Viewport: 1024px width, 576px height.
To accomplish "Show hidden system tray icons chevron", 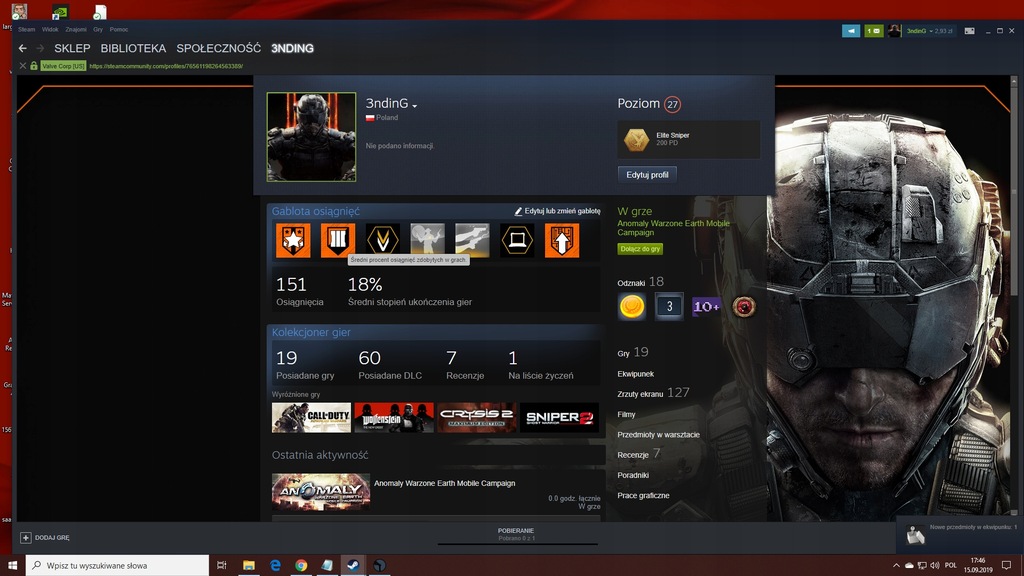I will [896, 565].
